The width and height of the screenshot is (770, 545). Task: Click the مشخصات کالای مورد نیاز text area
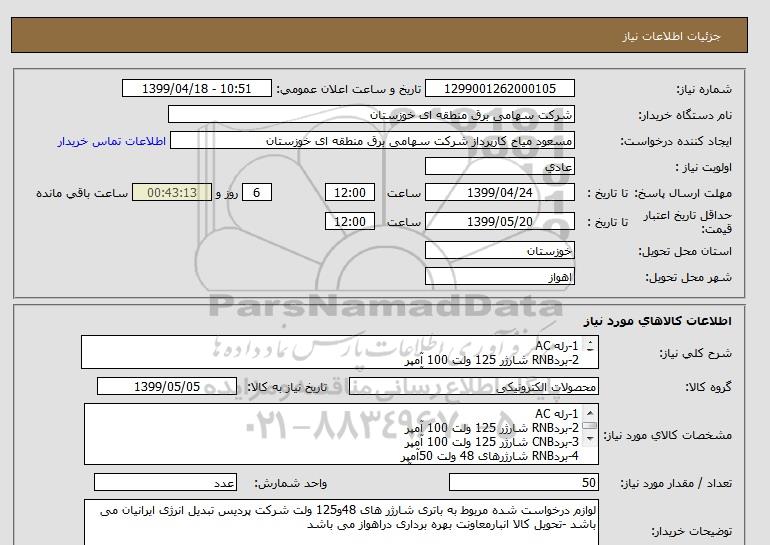click(341, 434)
